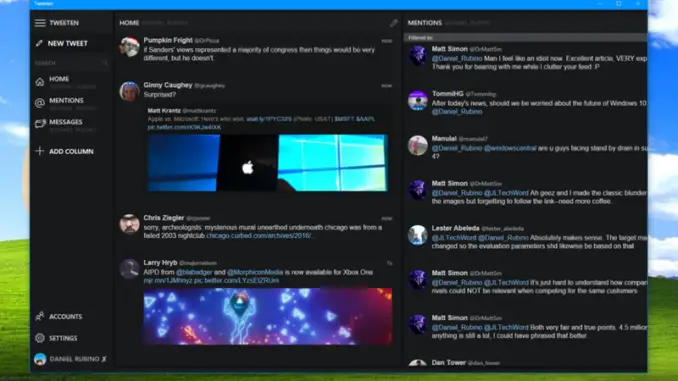Click Lester Abeleda username in Mentions
678x381 pixels.
(455, 228)
